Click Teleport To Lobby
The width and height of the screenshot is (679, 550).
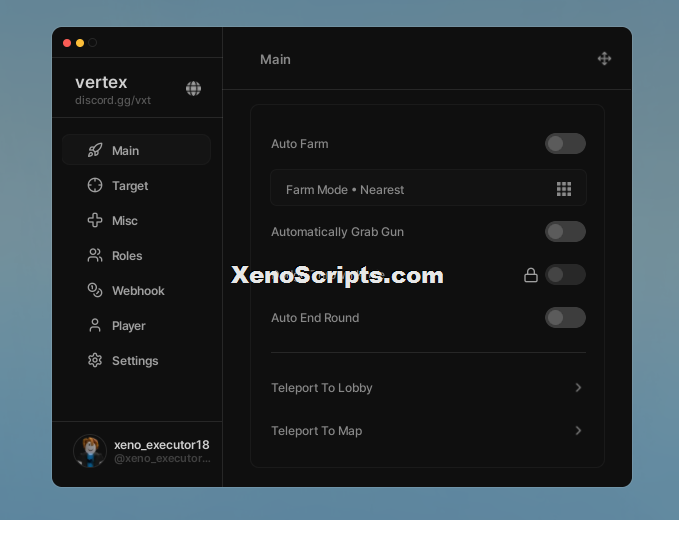tap(428, 388)
